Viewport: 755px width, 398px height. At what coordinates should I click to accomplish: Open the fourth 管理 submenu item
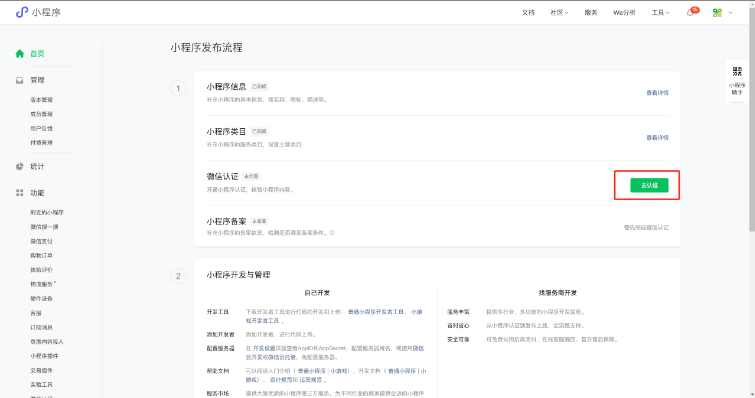point(41,142)
